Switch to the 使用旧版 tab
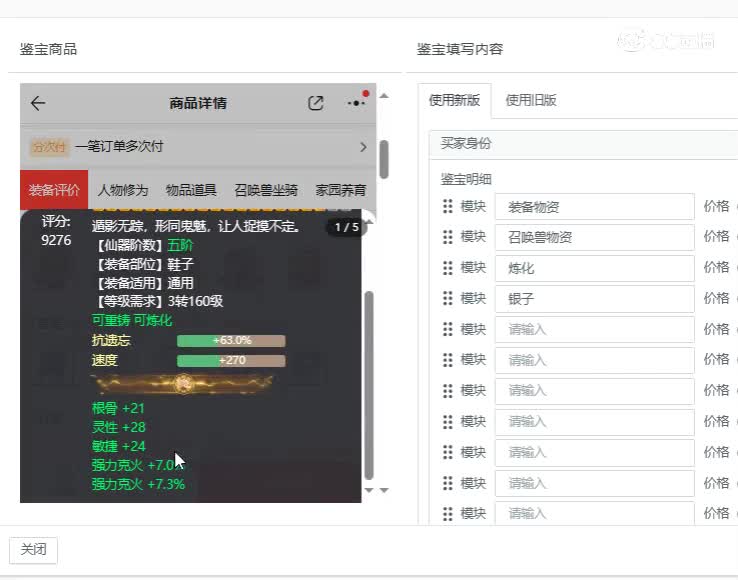The image size is (738, 580). tap(531, 100)
